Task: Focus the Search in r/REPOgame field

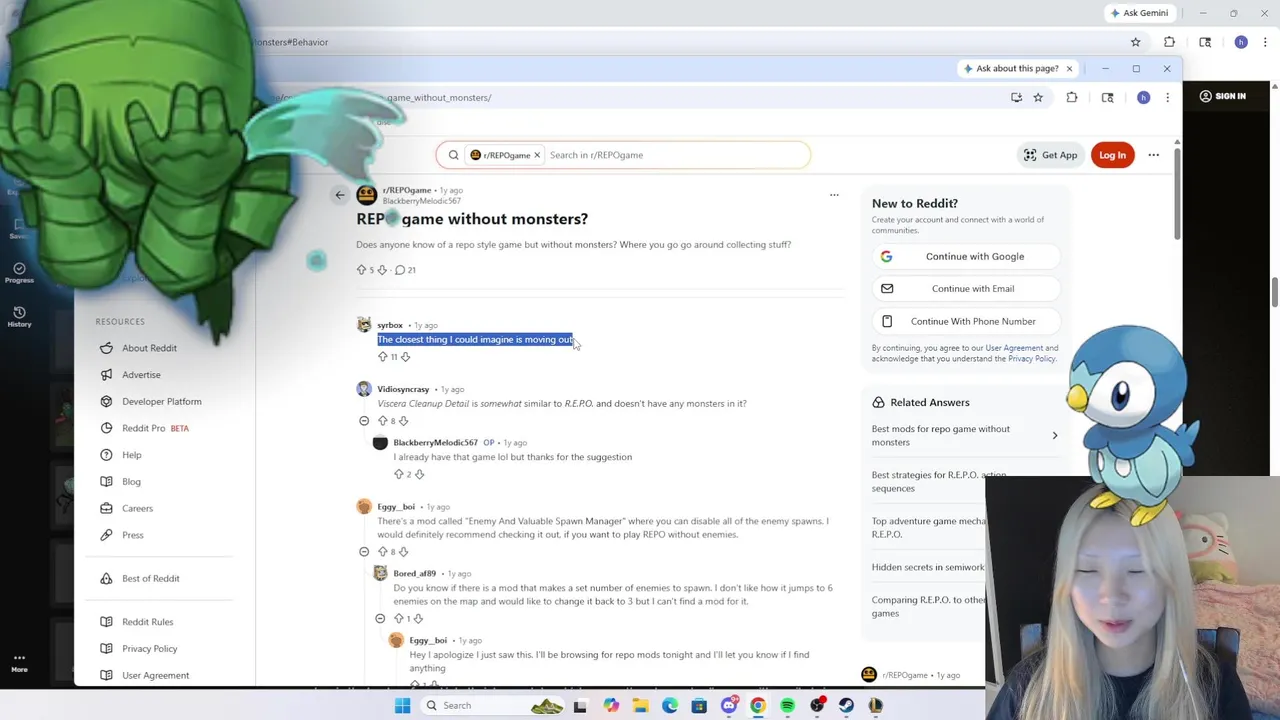Action: pyautogui.click(x=676, y=155)
